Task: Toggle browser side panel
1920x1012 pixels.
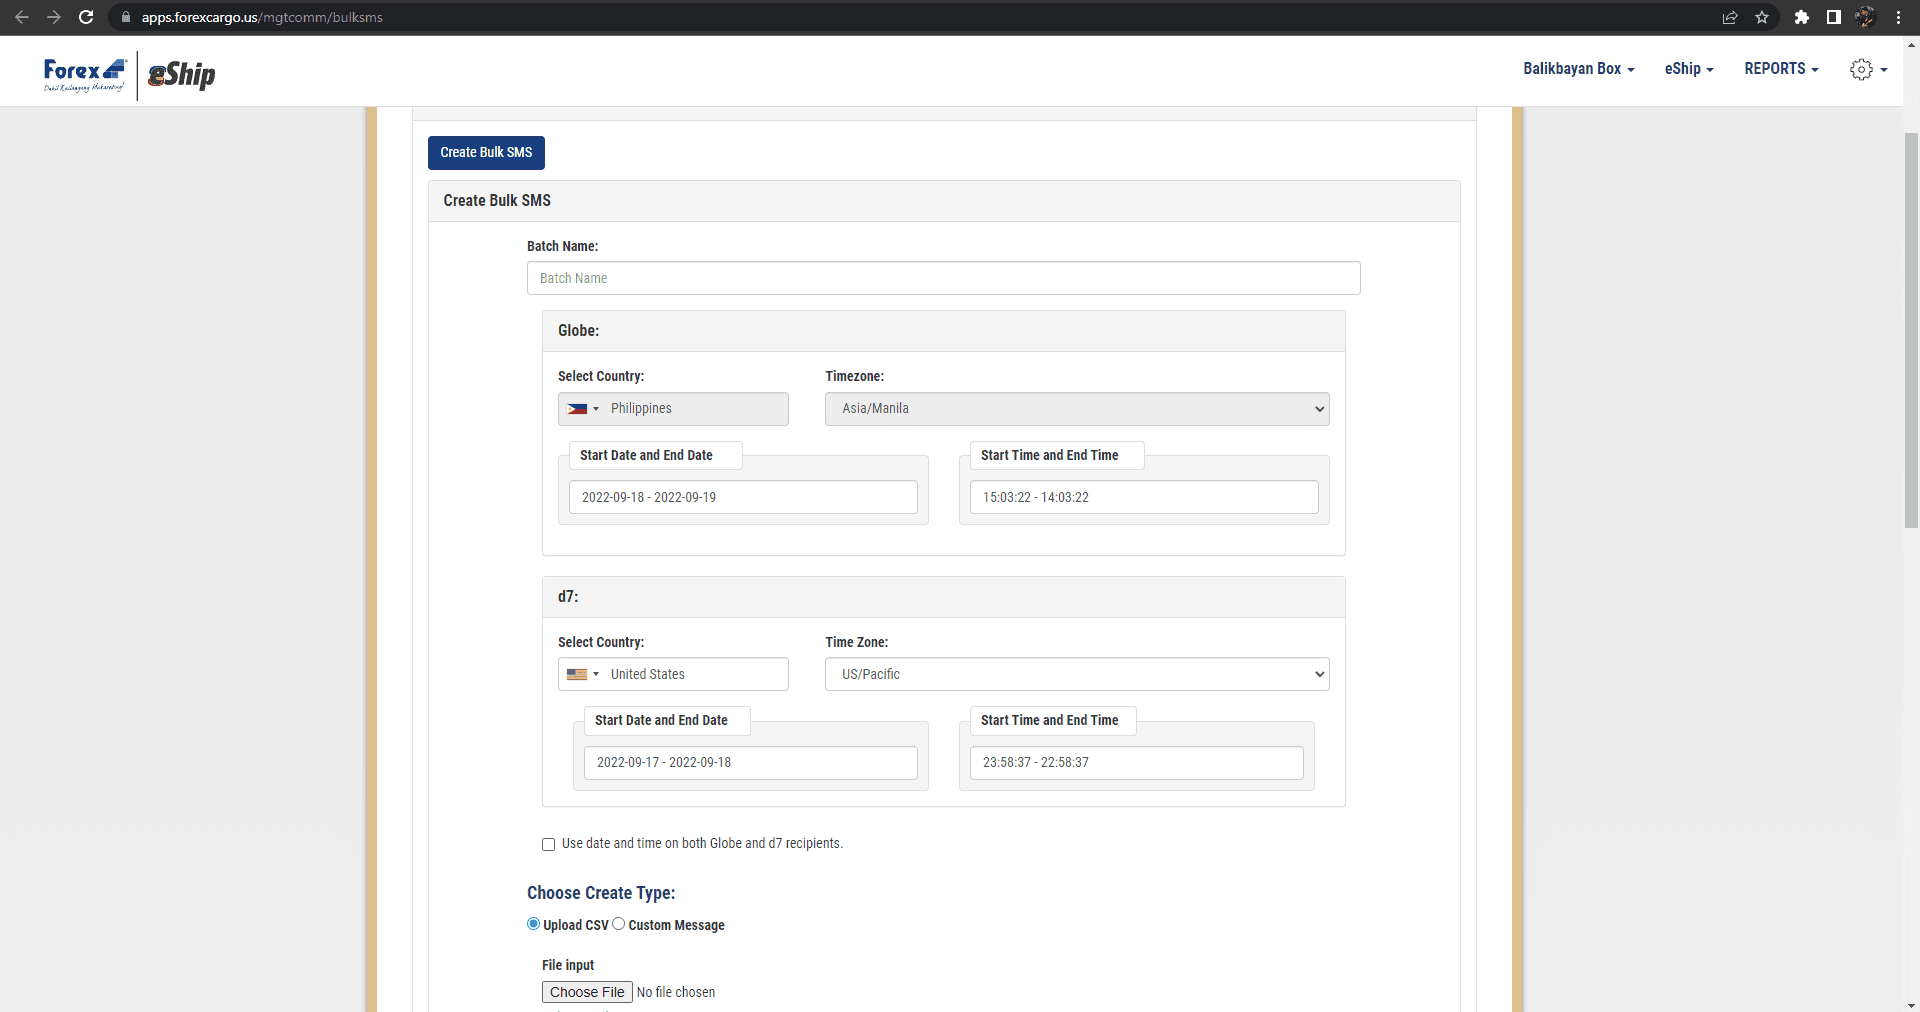Action: (x=1834, y=17)
